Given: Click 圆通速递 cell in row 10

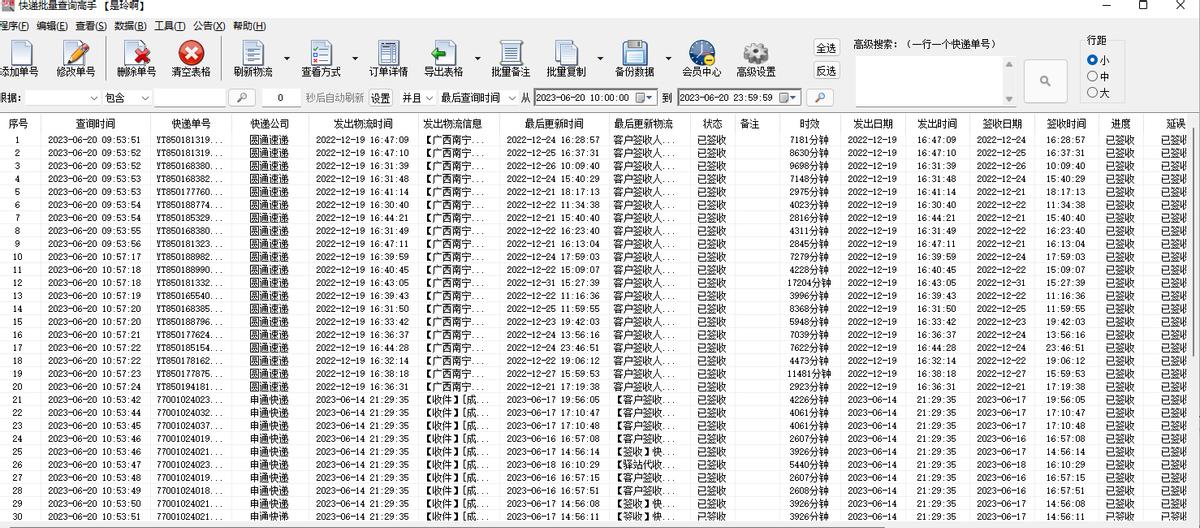Looking at the screenshot, I should coord(269,257).
